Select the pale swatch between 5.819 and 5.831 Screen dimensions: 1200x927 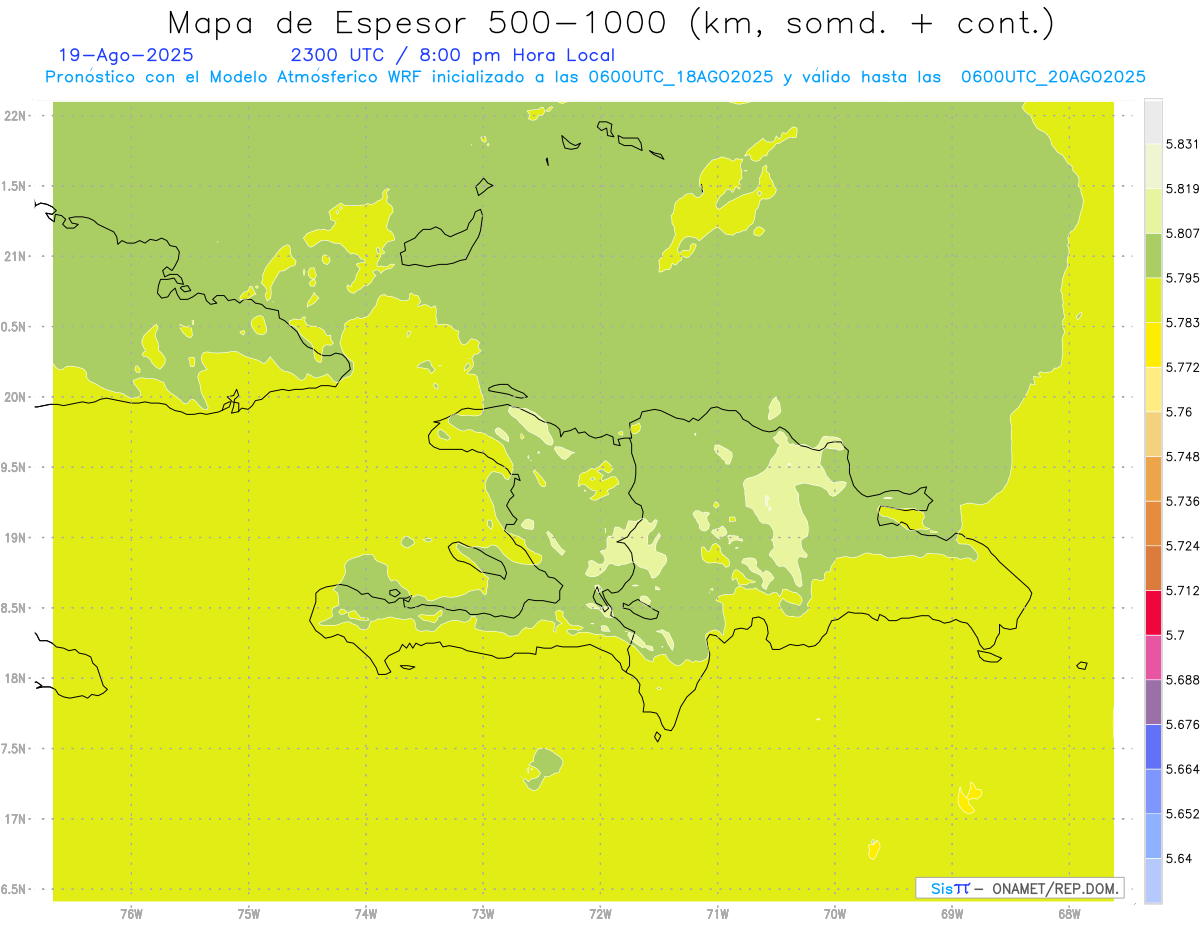tap(1153, 166)
